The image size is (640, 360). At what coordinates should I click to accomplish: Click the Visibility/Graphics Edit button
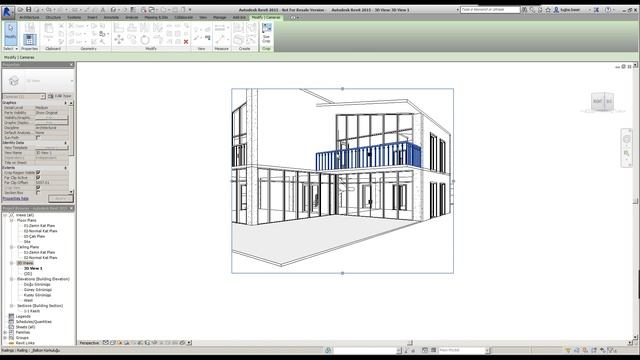(x=51, y=118)
